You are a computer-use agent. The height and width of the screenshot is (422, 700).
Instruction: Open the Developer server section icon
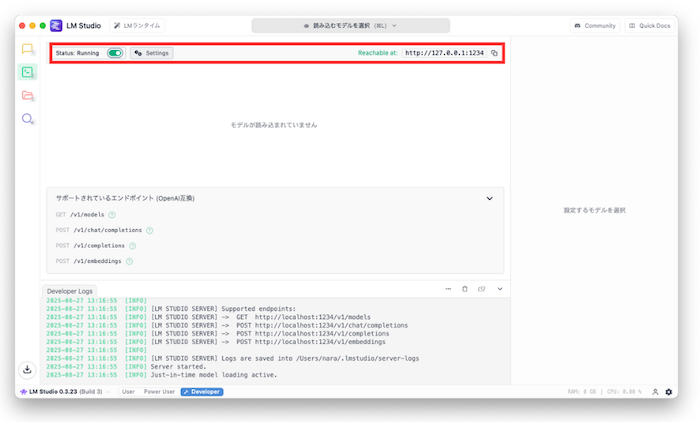[x=27, y=72]
